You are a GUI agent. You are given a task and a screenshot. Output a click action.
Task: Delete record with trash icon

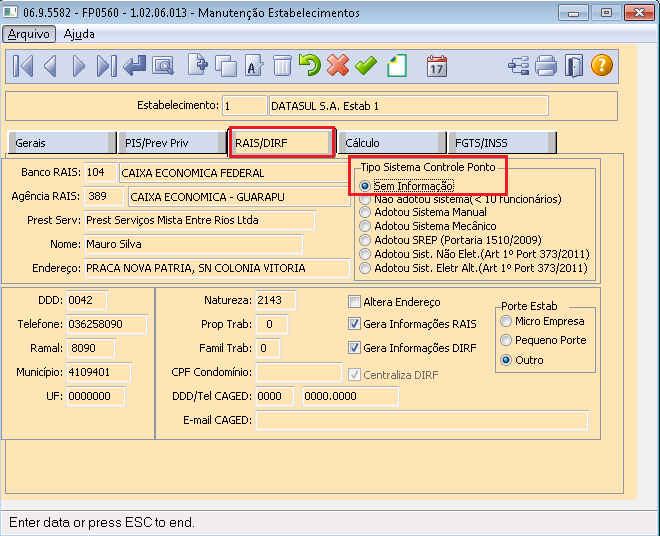click(x=282, y=66)
